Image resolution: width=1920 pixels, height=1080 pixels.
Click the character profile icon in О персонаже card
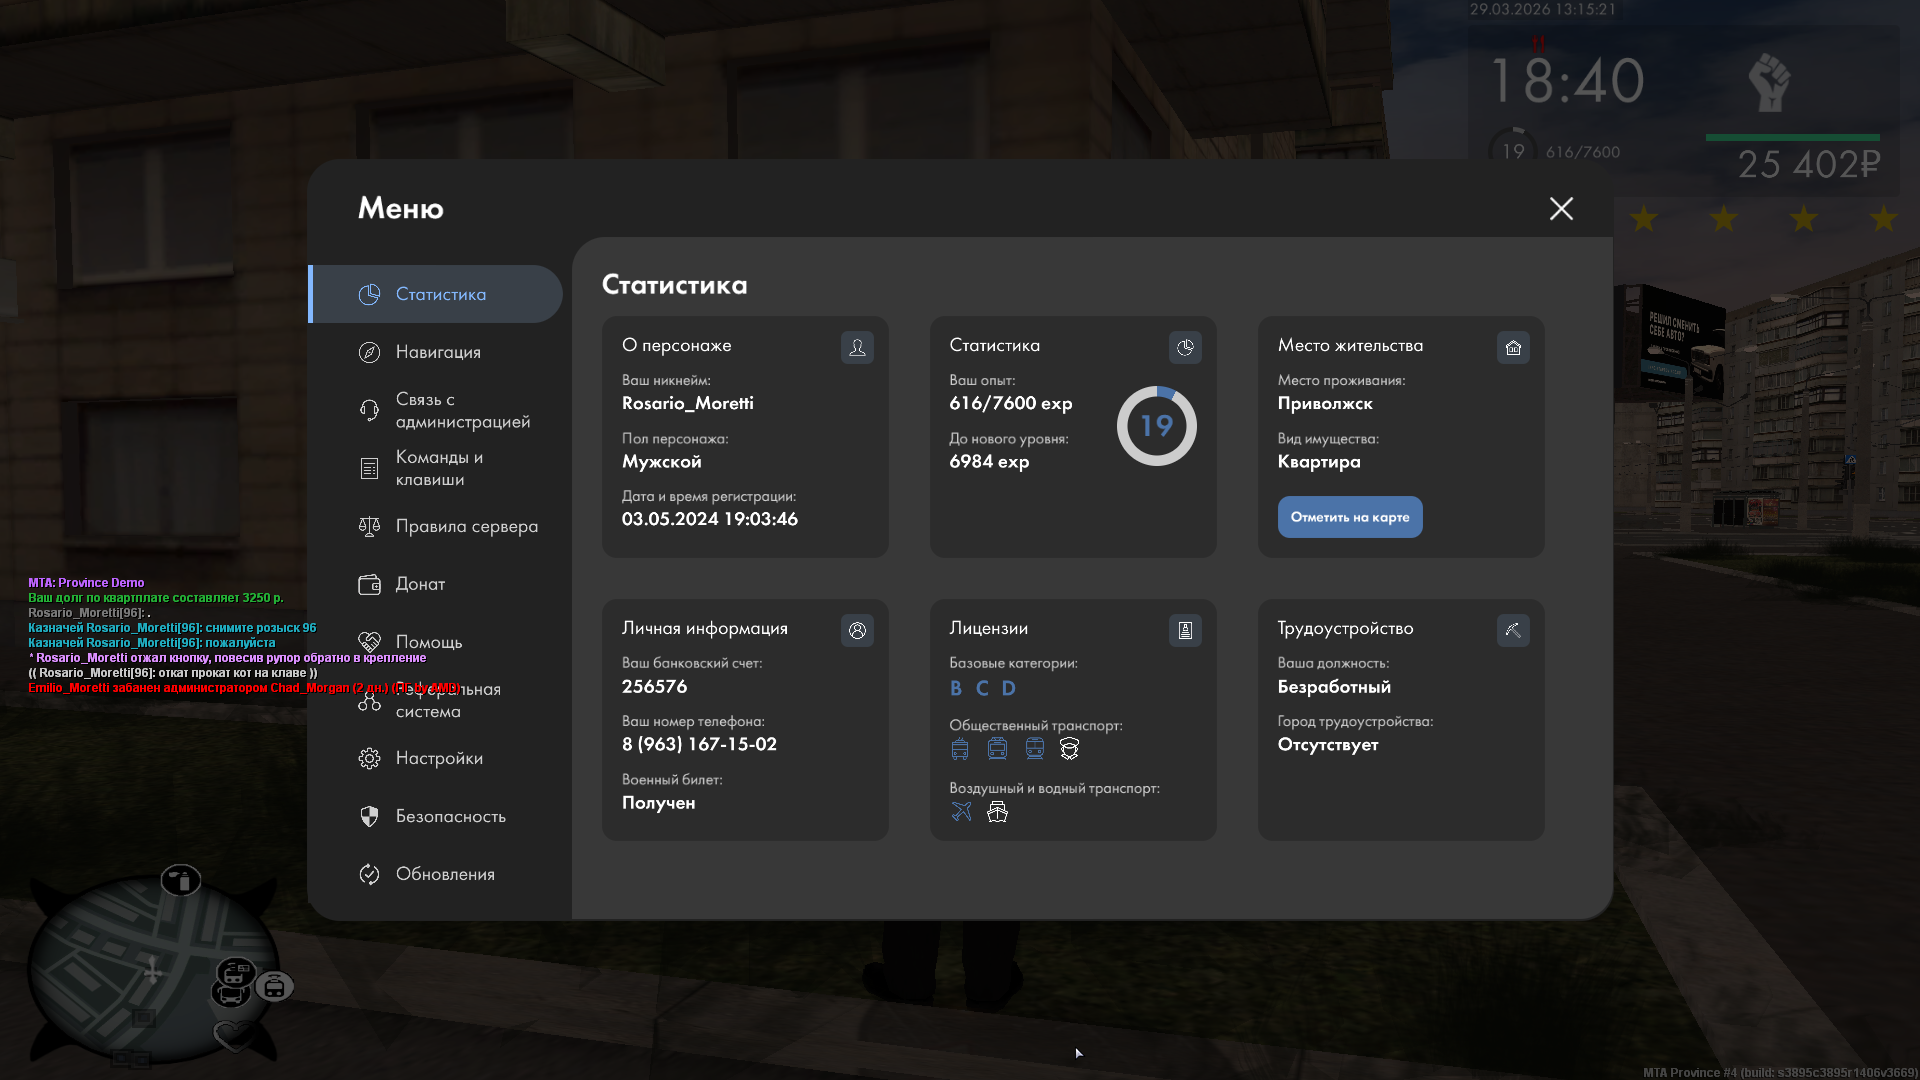(x=857, y=347)
